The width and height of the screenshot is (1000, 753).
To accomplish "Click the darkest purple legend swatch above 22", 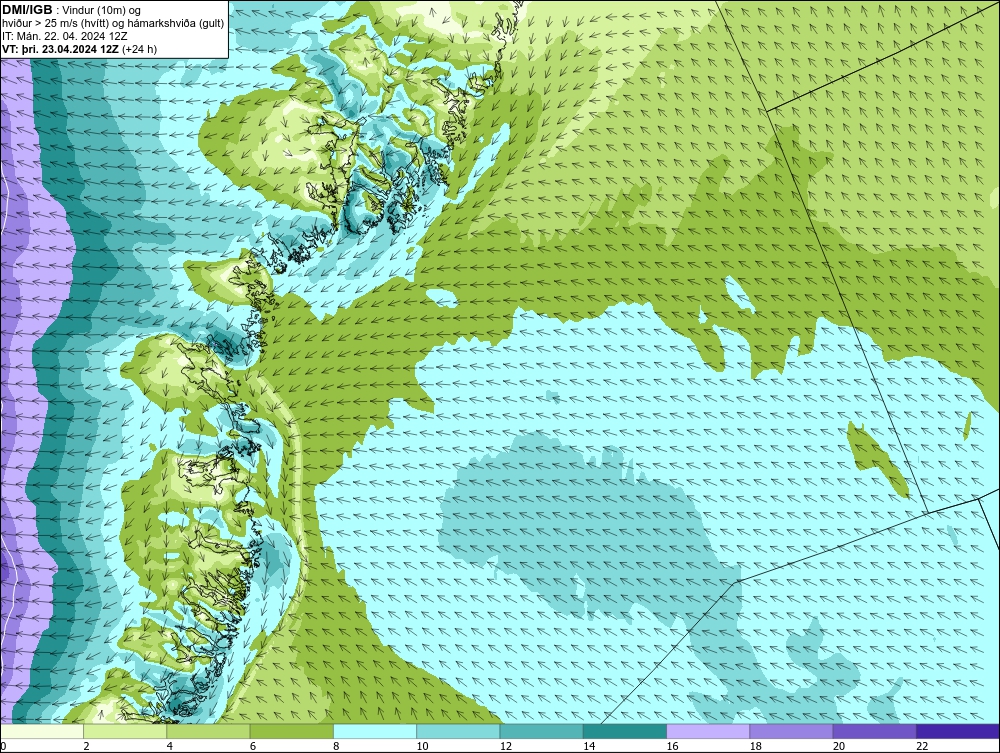I will pyautogui.click(x=958, y=731).
